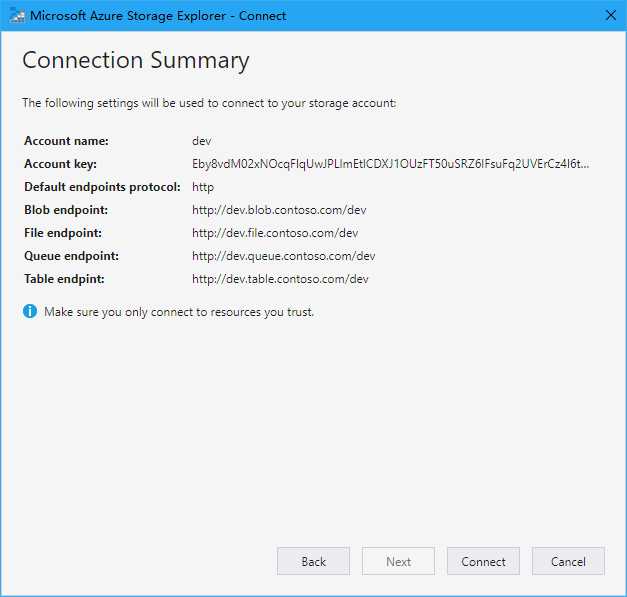The width and height of the screenshot is (627, 597).
Task: Click the File endpoint URL
Action: point(275,233)
